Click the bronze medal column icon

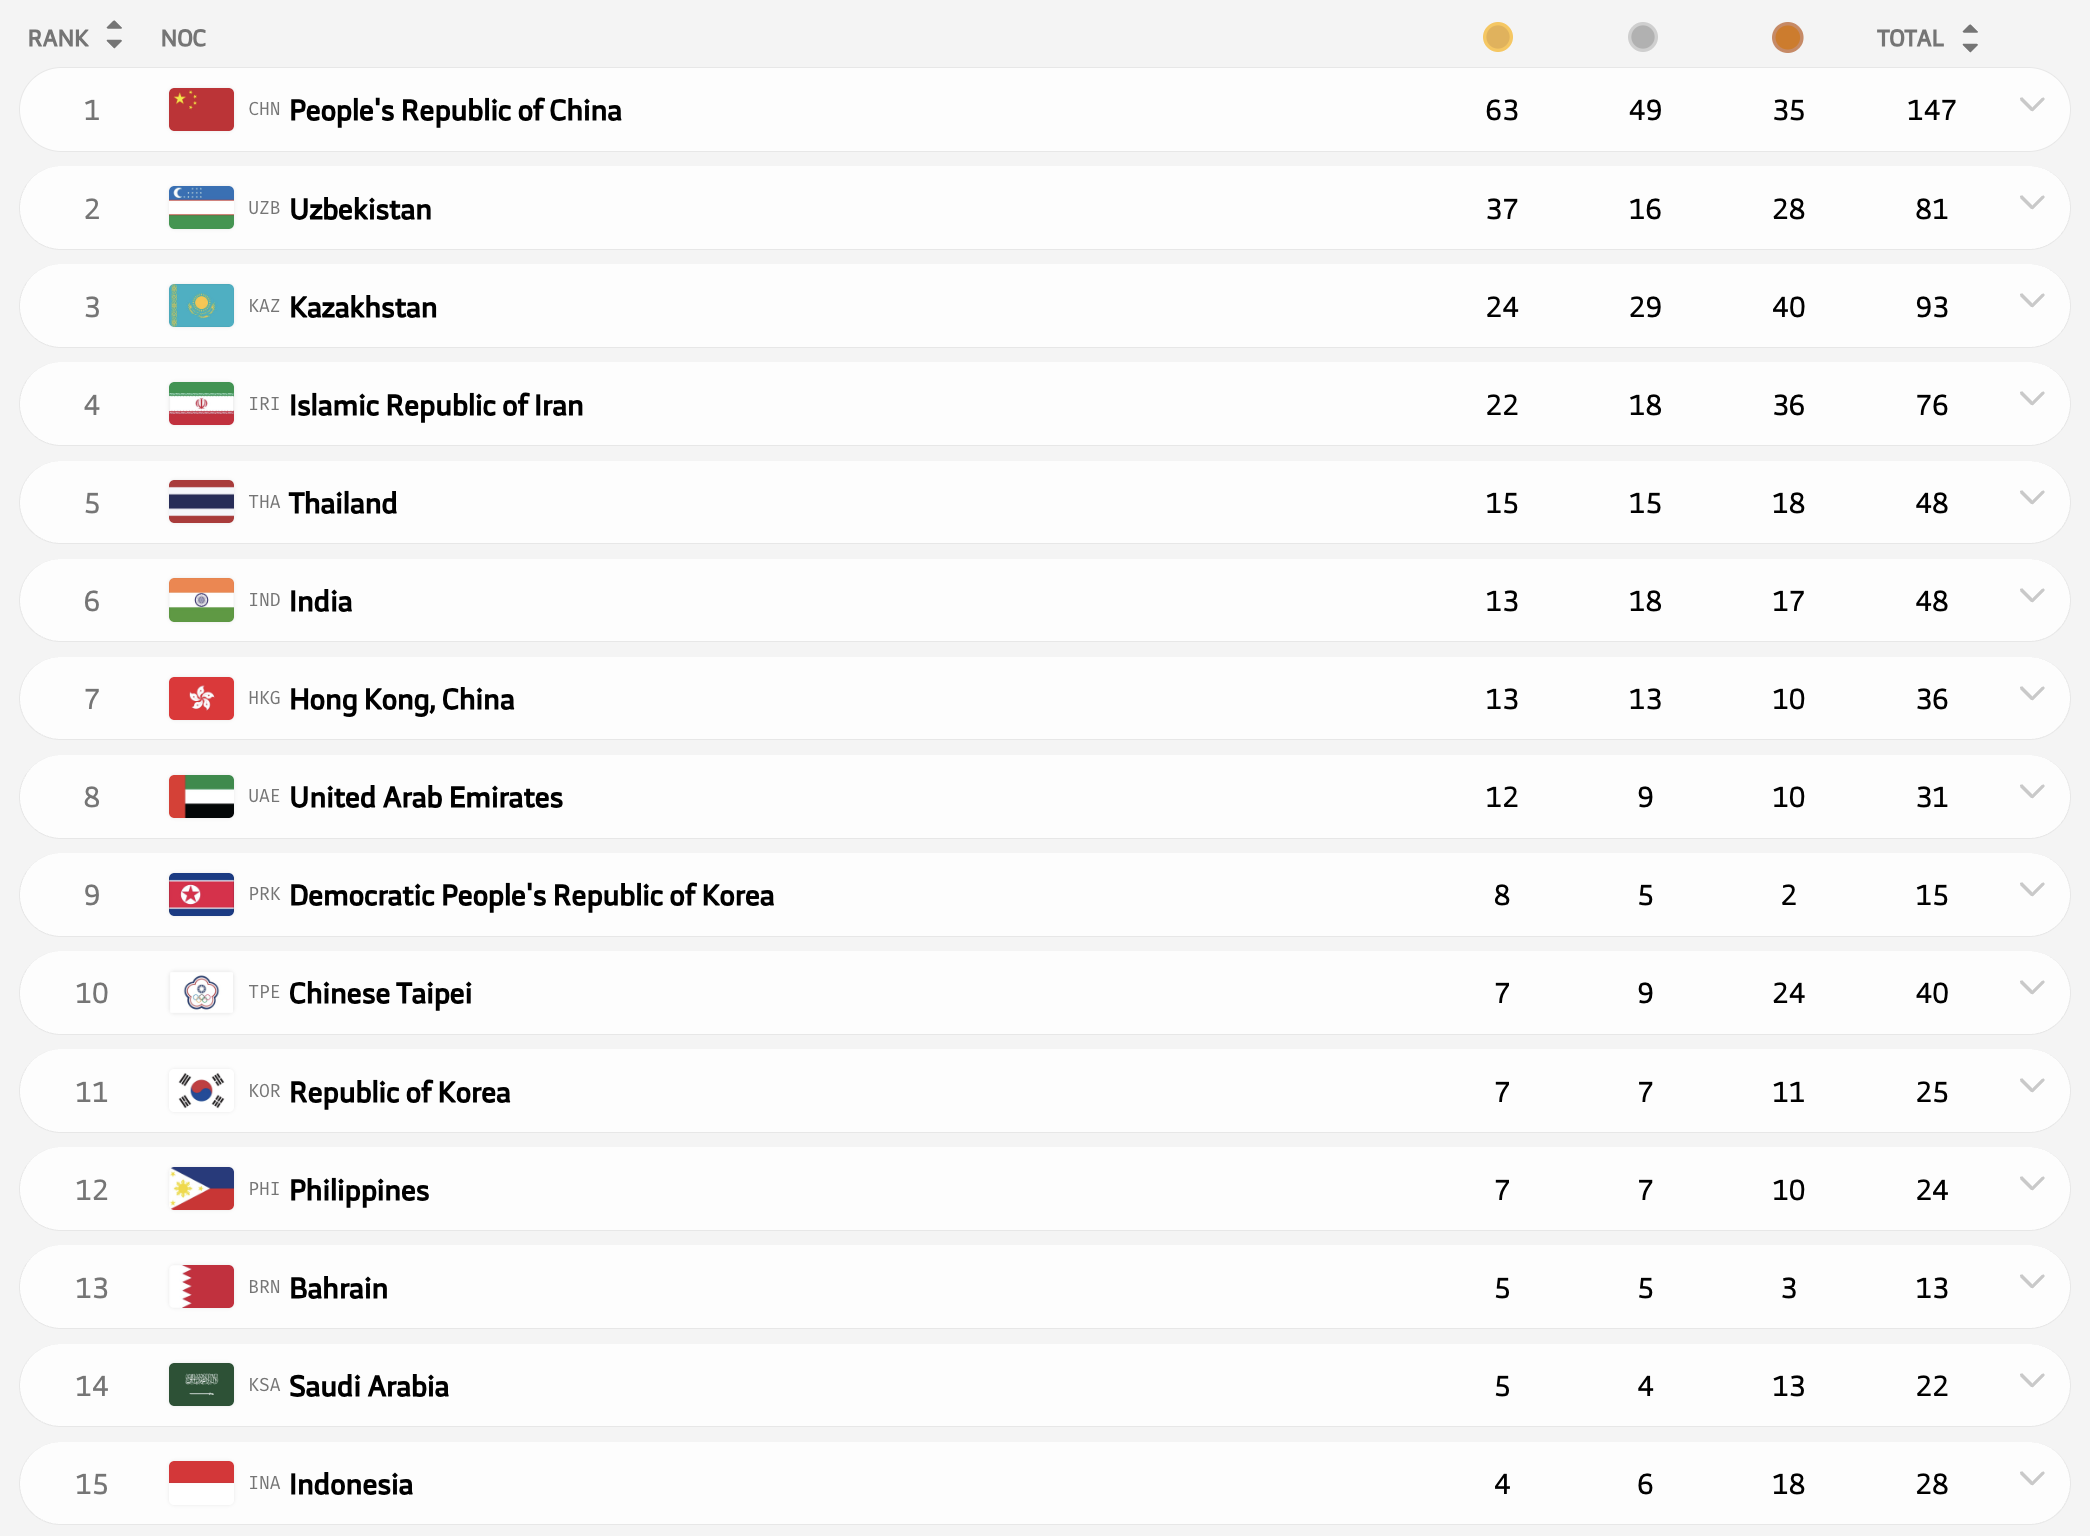1787,38
